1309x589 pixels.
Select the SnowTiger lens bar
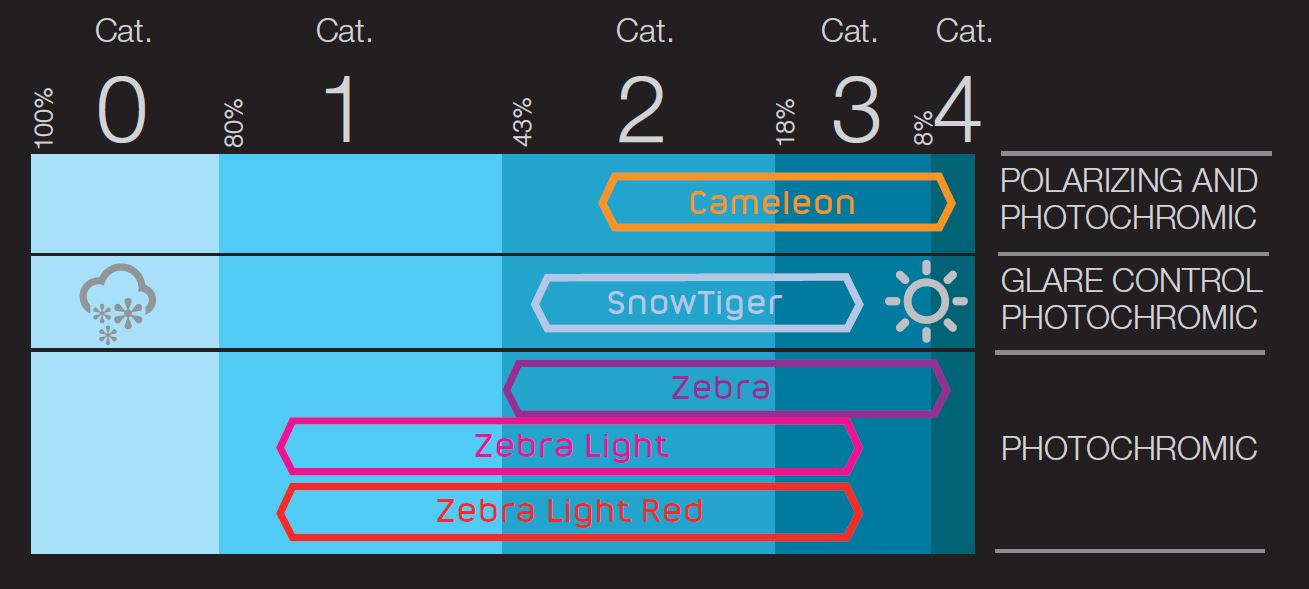[x=697, y=302]
